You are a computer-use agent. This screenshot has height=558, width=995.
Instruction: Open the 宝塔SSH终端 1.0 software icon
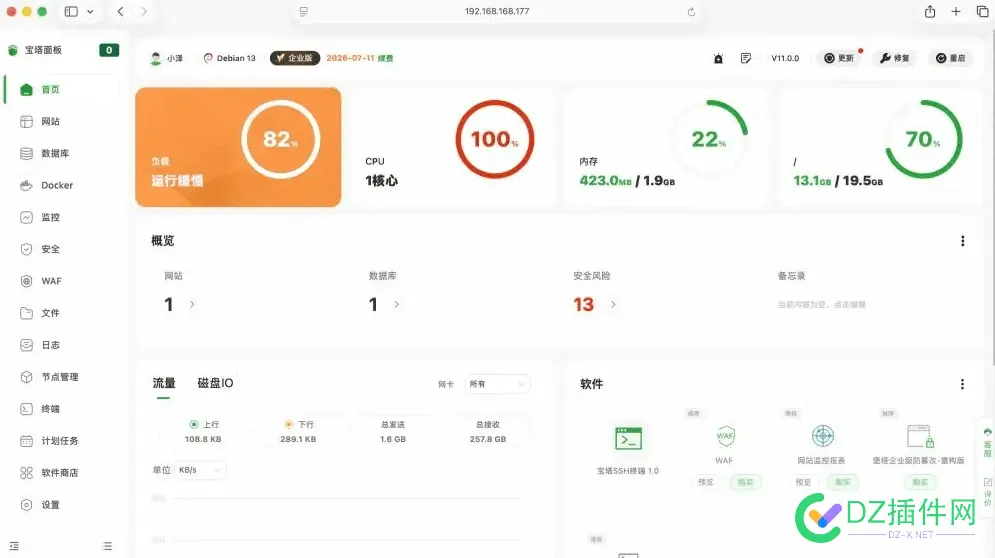point(628,438)
